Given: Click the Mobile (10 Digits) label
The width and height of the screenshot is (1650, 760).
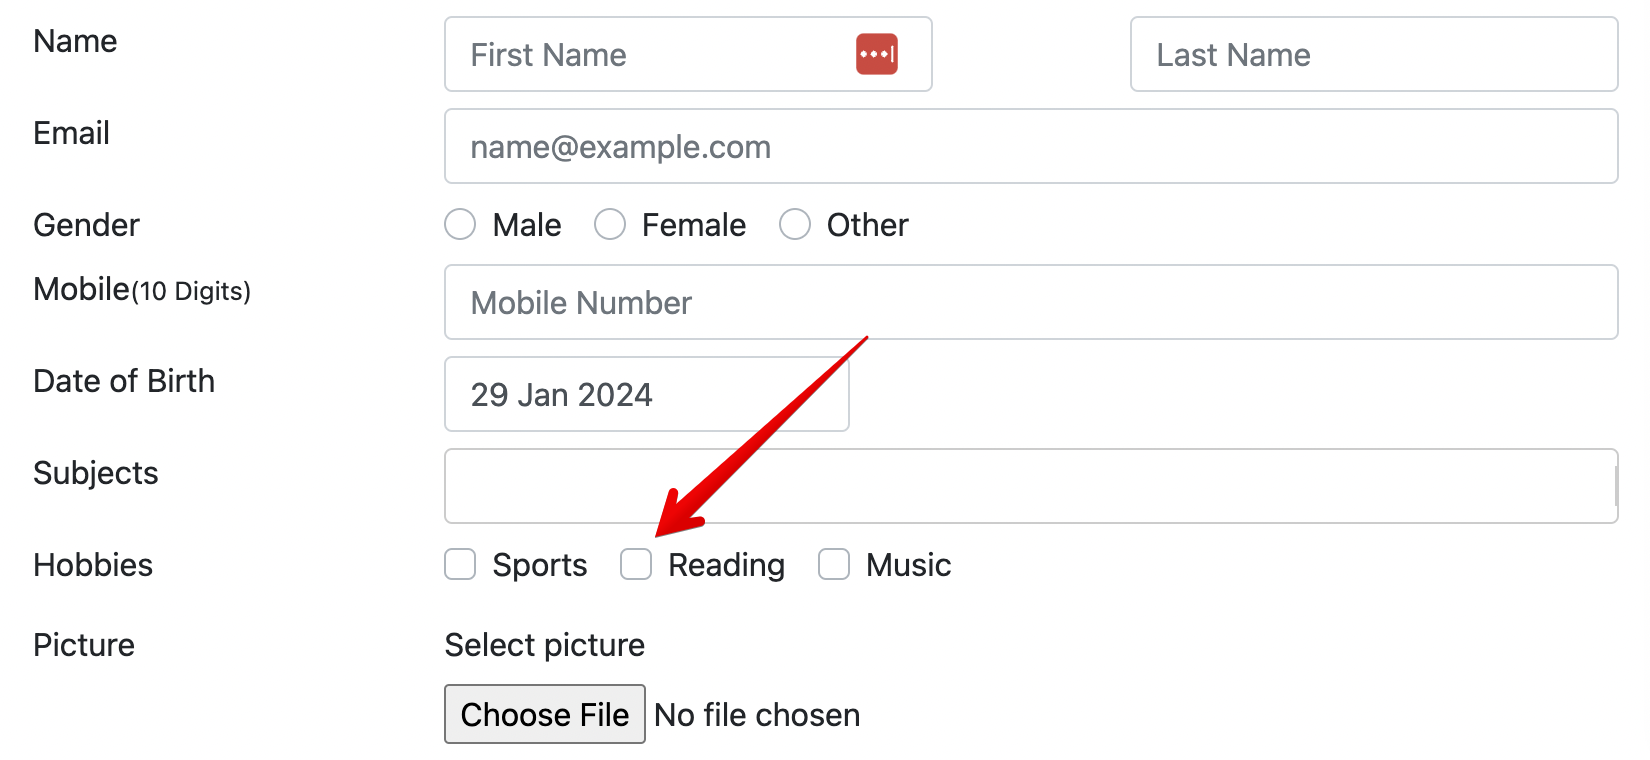Looking at the screenshot, I should pos(142,290).
